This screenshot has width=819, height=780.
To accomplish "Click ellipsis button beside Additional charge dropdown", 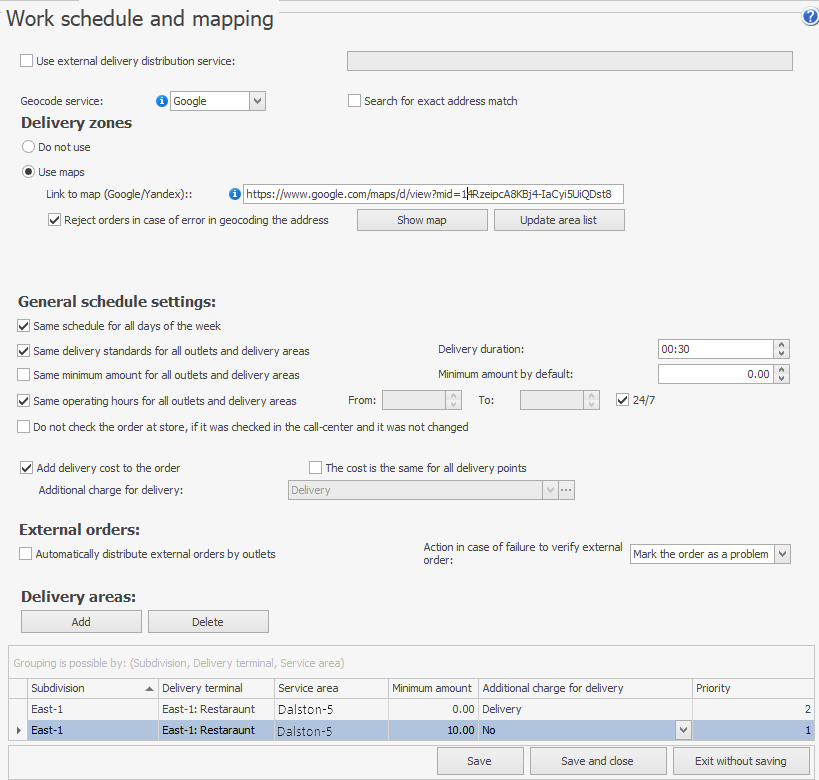I will 567,490.
